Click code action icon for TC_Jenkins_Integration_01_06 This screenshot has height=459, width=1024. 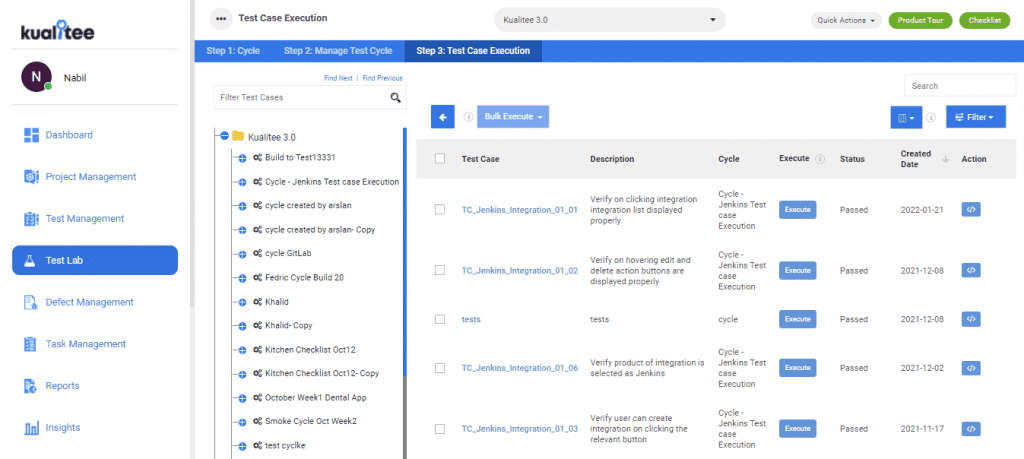coord(971,368)
